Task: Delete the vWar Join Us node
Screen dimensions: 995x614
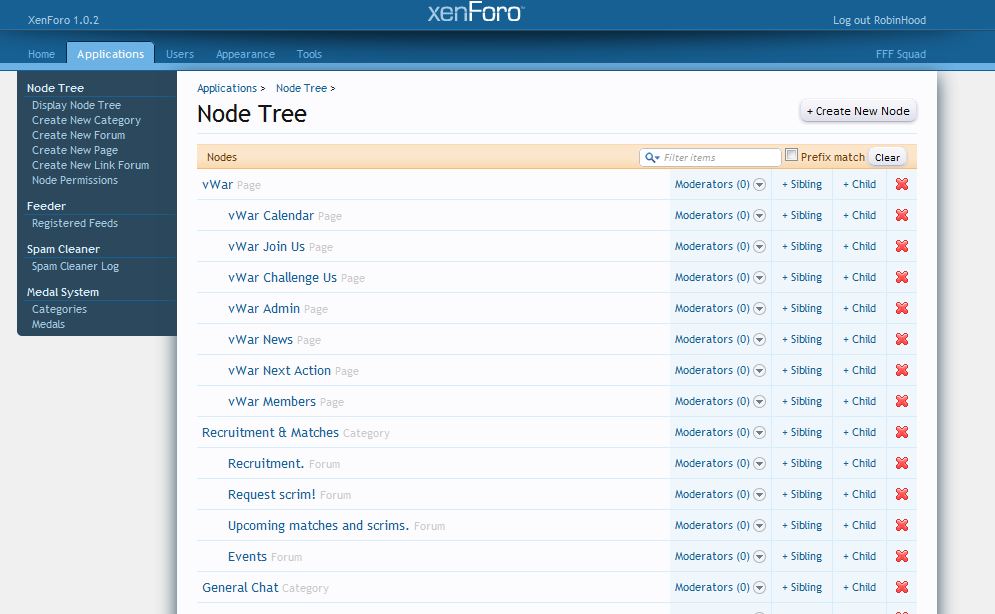Action: click(x=902, y=246)
